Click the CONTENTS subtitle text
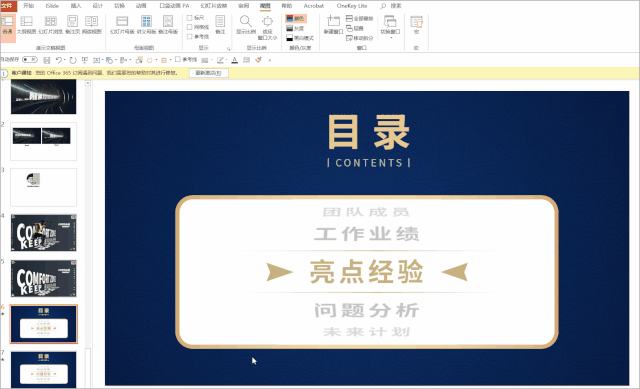640x389 pixels. pyautogui.click(x=369, y=163)
